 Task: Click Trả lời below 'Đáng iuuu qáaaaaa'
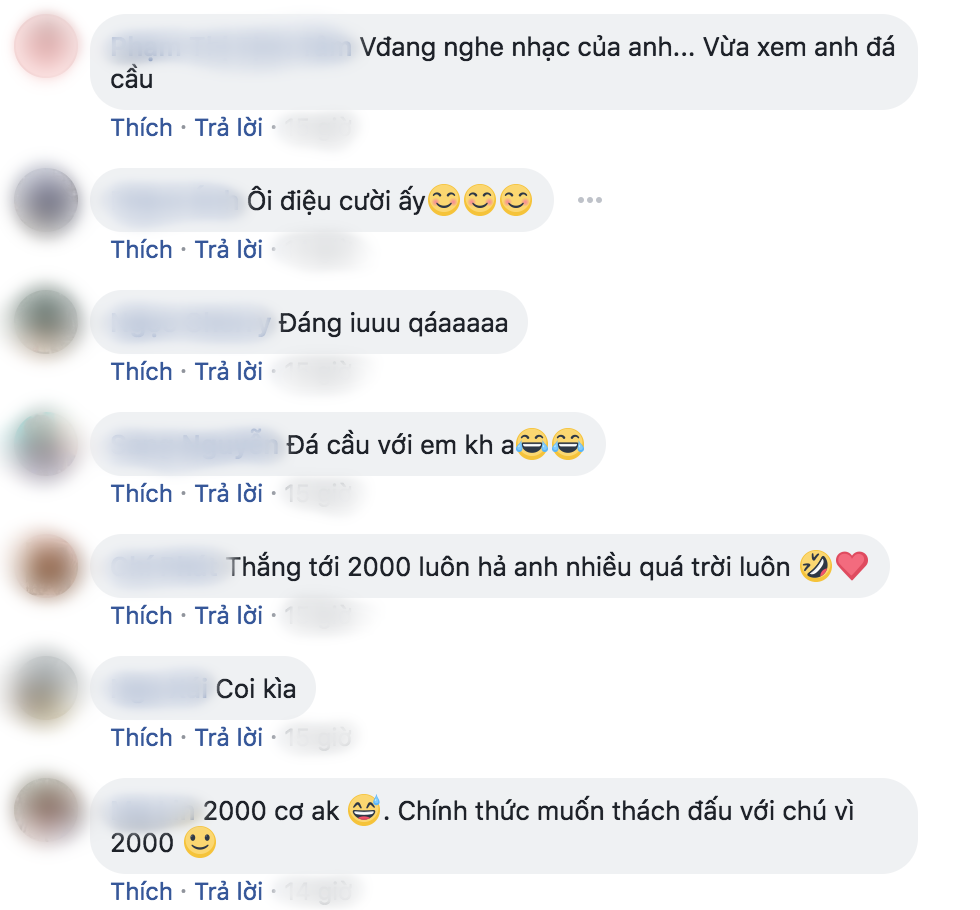pyautogui.click(x=229, y=371)
